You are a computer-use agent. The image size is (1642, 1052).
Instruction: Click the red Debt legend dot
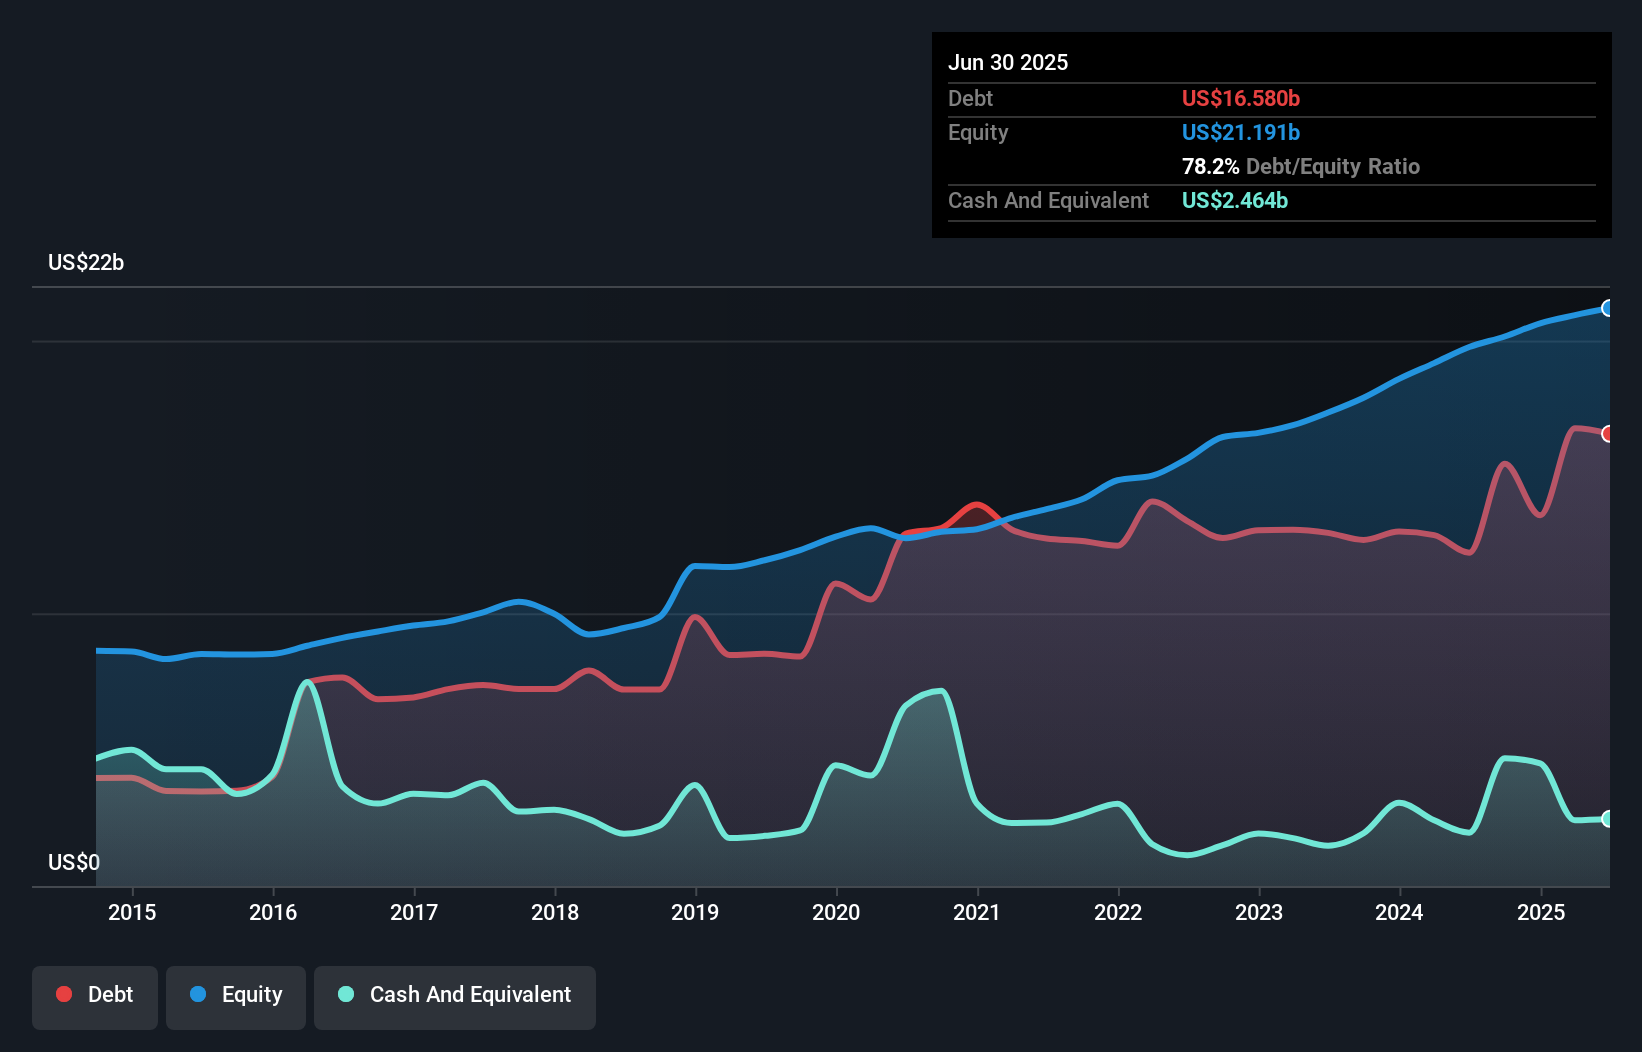coord(64,994)
